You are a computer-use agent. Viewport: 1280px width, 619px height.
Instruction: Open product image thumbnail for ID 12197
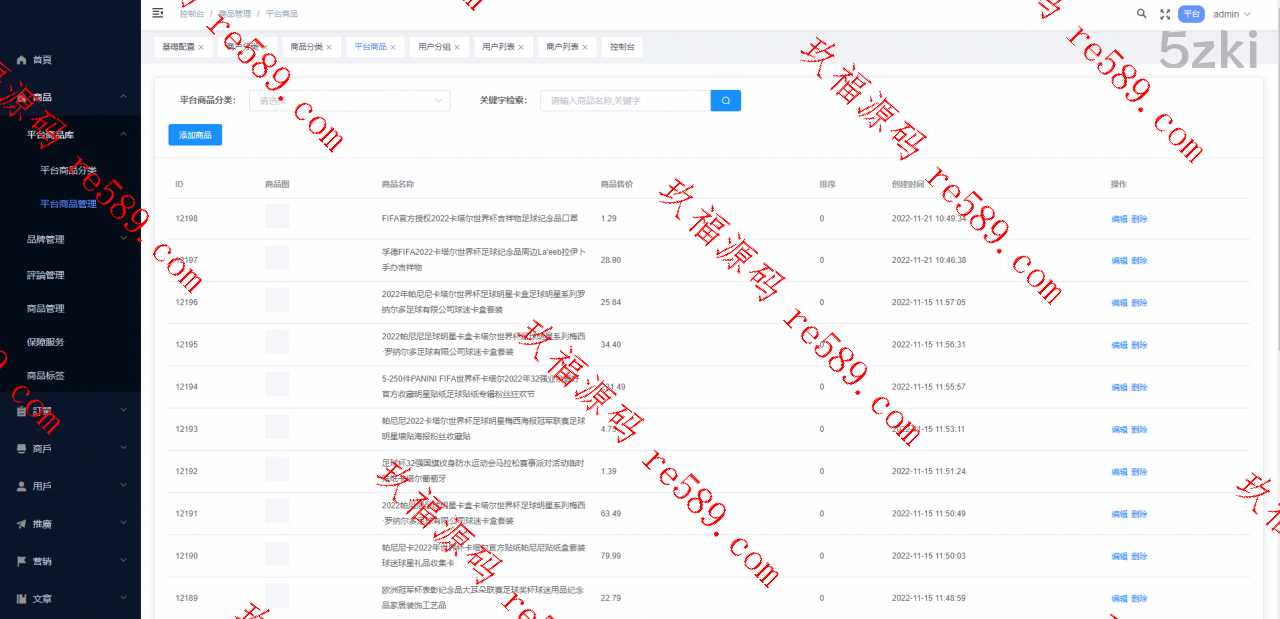tap(277, 258)
